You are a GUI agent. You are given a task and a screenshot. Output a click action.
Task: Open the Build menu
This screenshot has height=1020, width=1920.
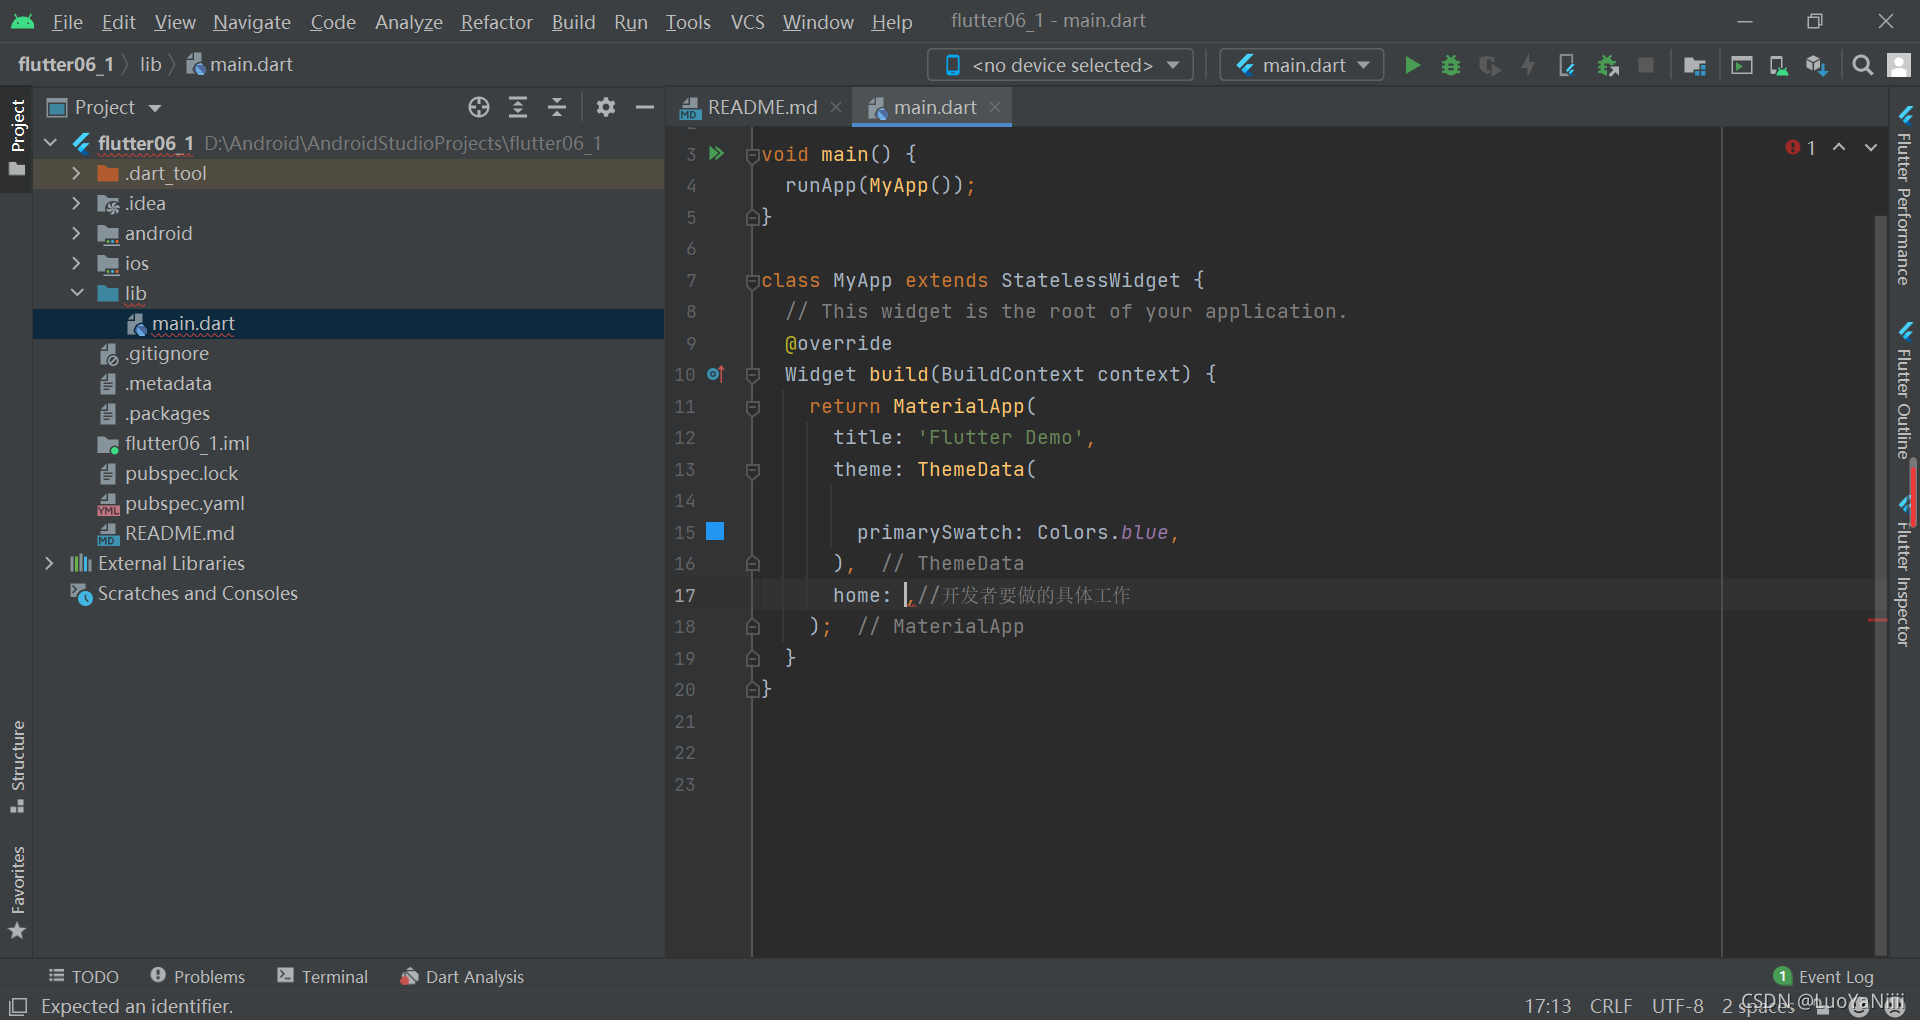point(573,22)
